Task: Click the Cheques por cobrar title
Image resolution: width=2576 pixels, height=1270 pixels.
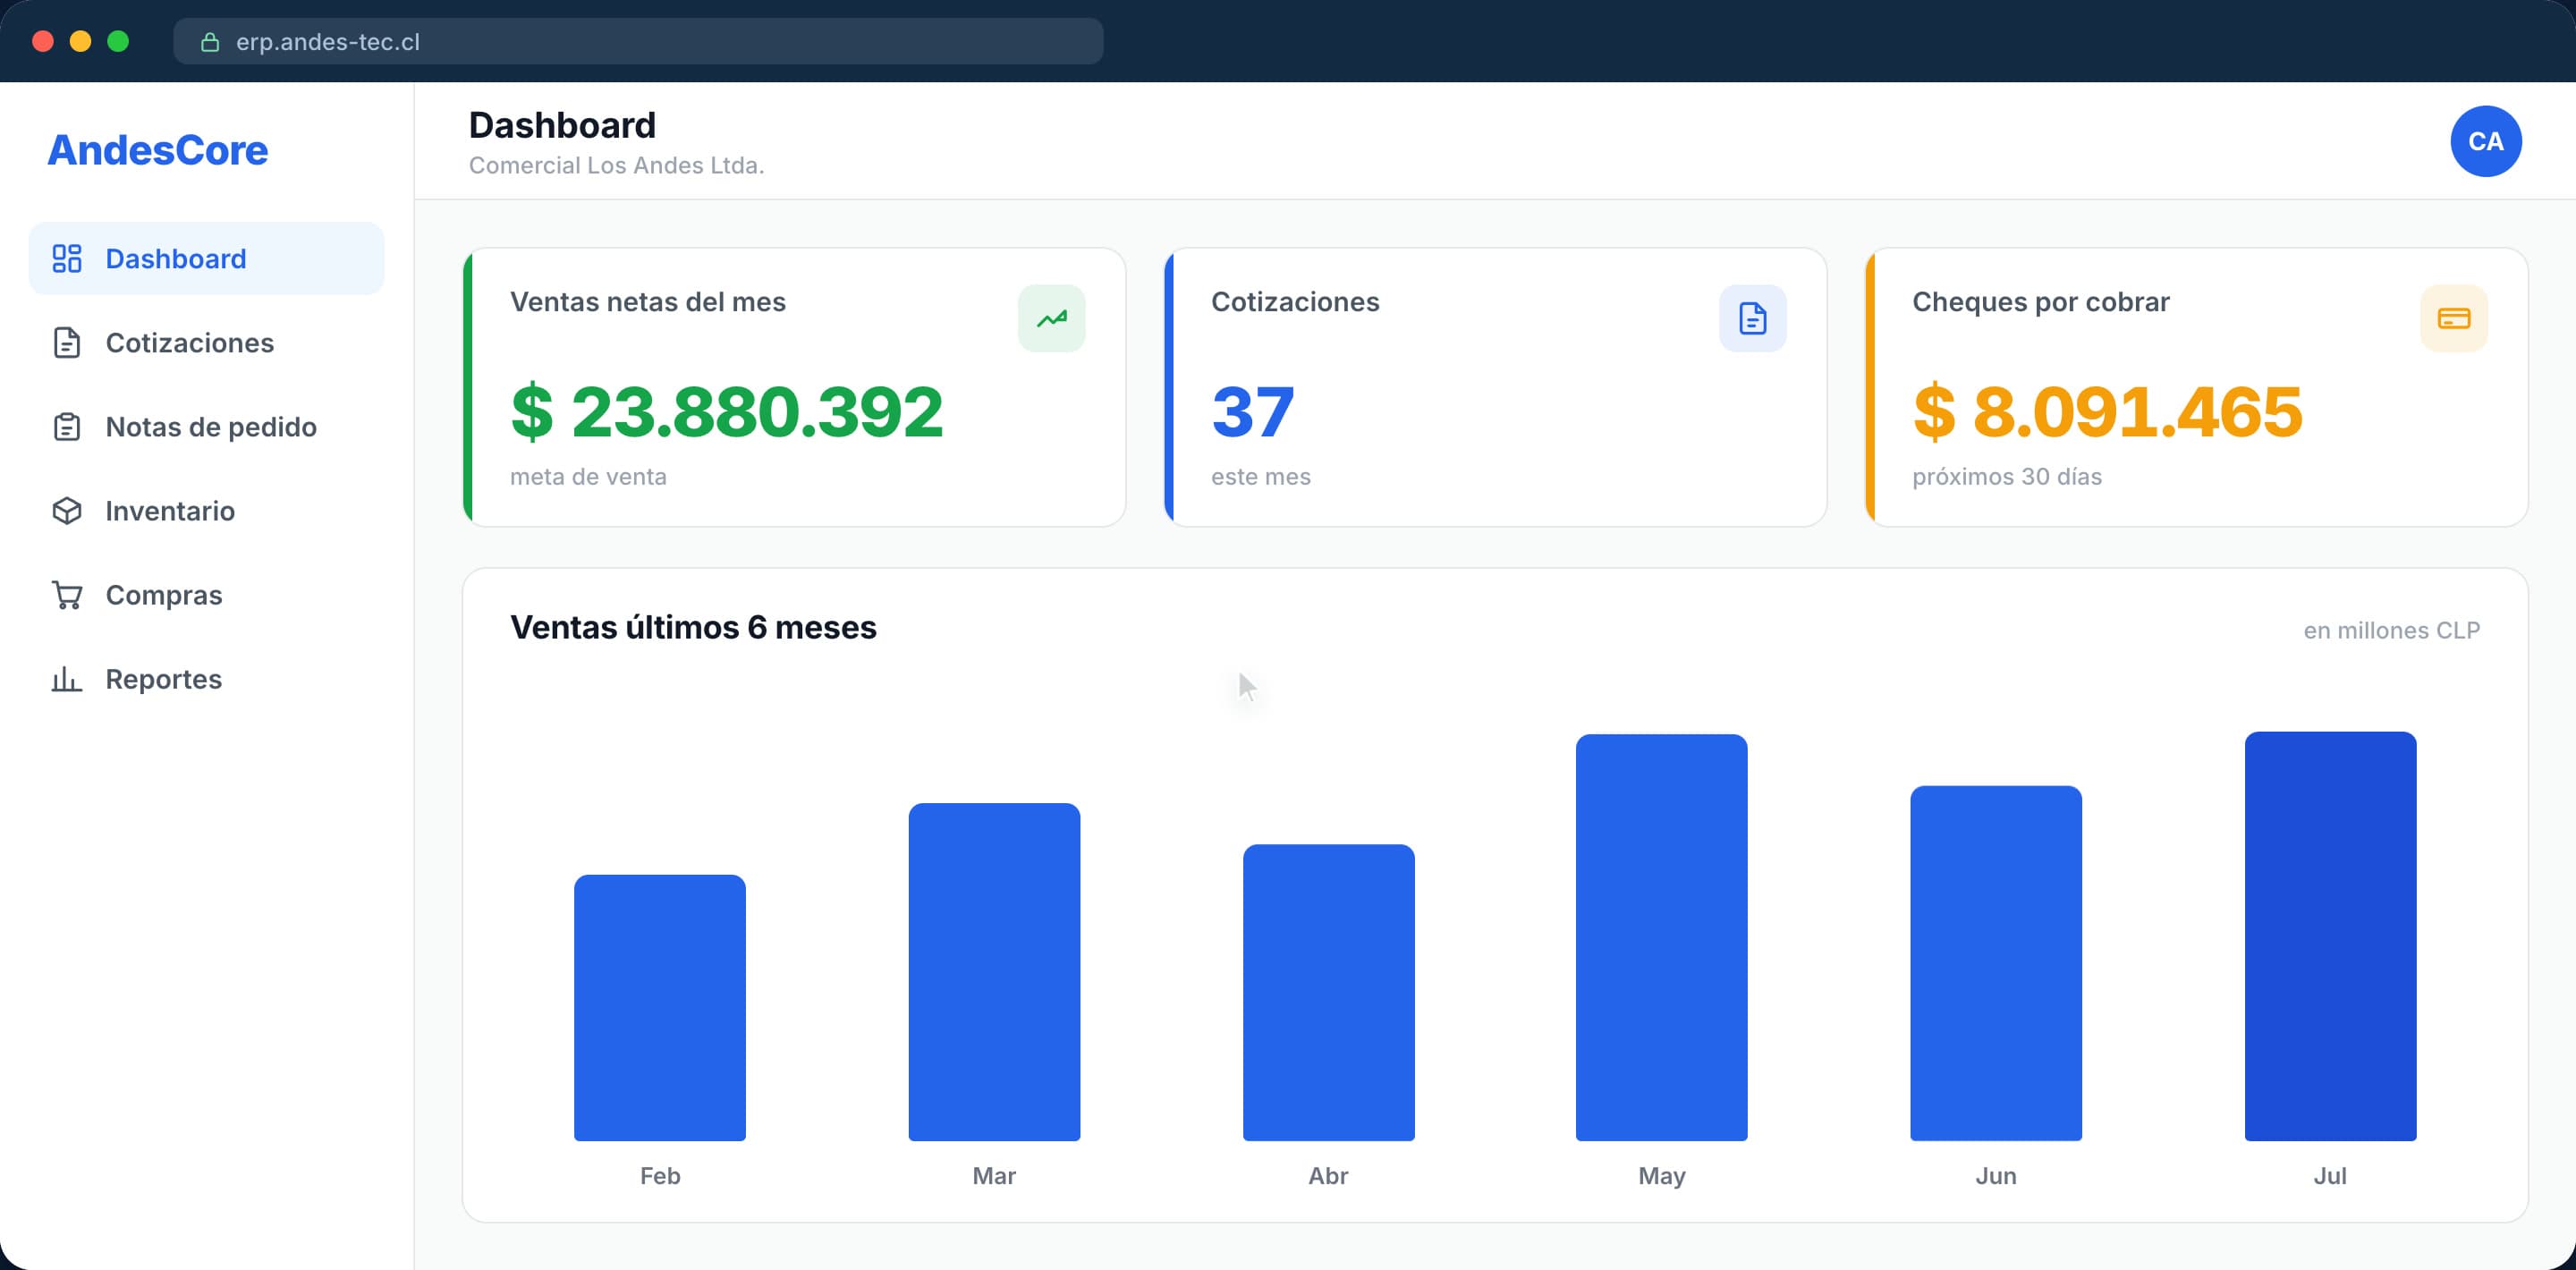Action: (2041, 302)
